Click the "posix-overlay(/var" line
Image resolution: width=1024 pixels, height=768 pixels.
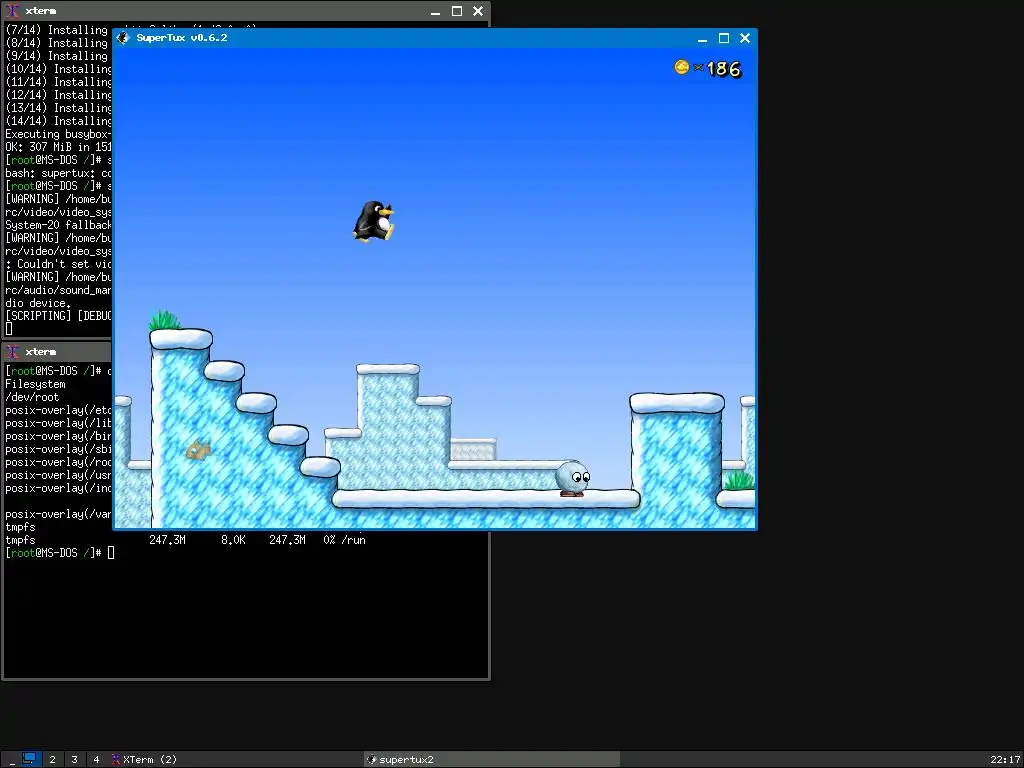coord(59,514)
